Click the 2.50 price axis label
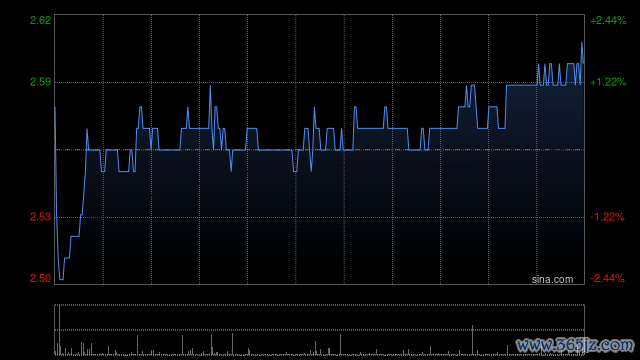 (x=40, y=278)
